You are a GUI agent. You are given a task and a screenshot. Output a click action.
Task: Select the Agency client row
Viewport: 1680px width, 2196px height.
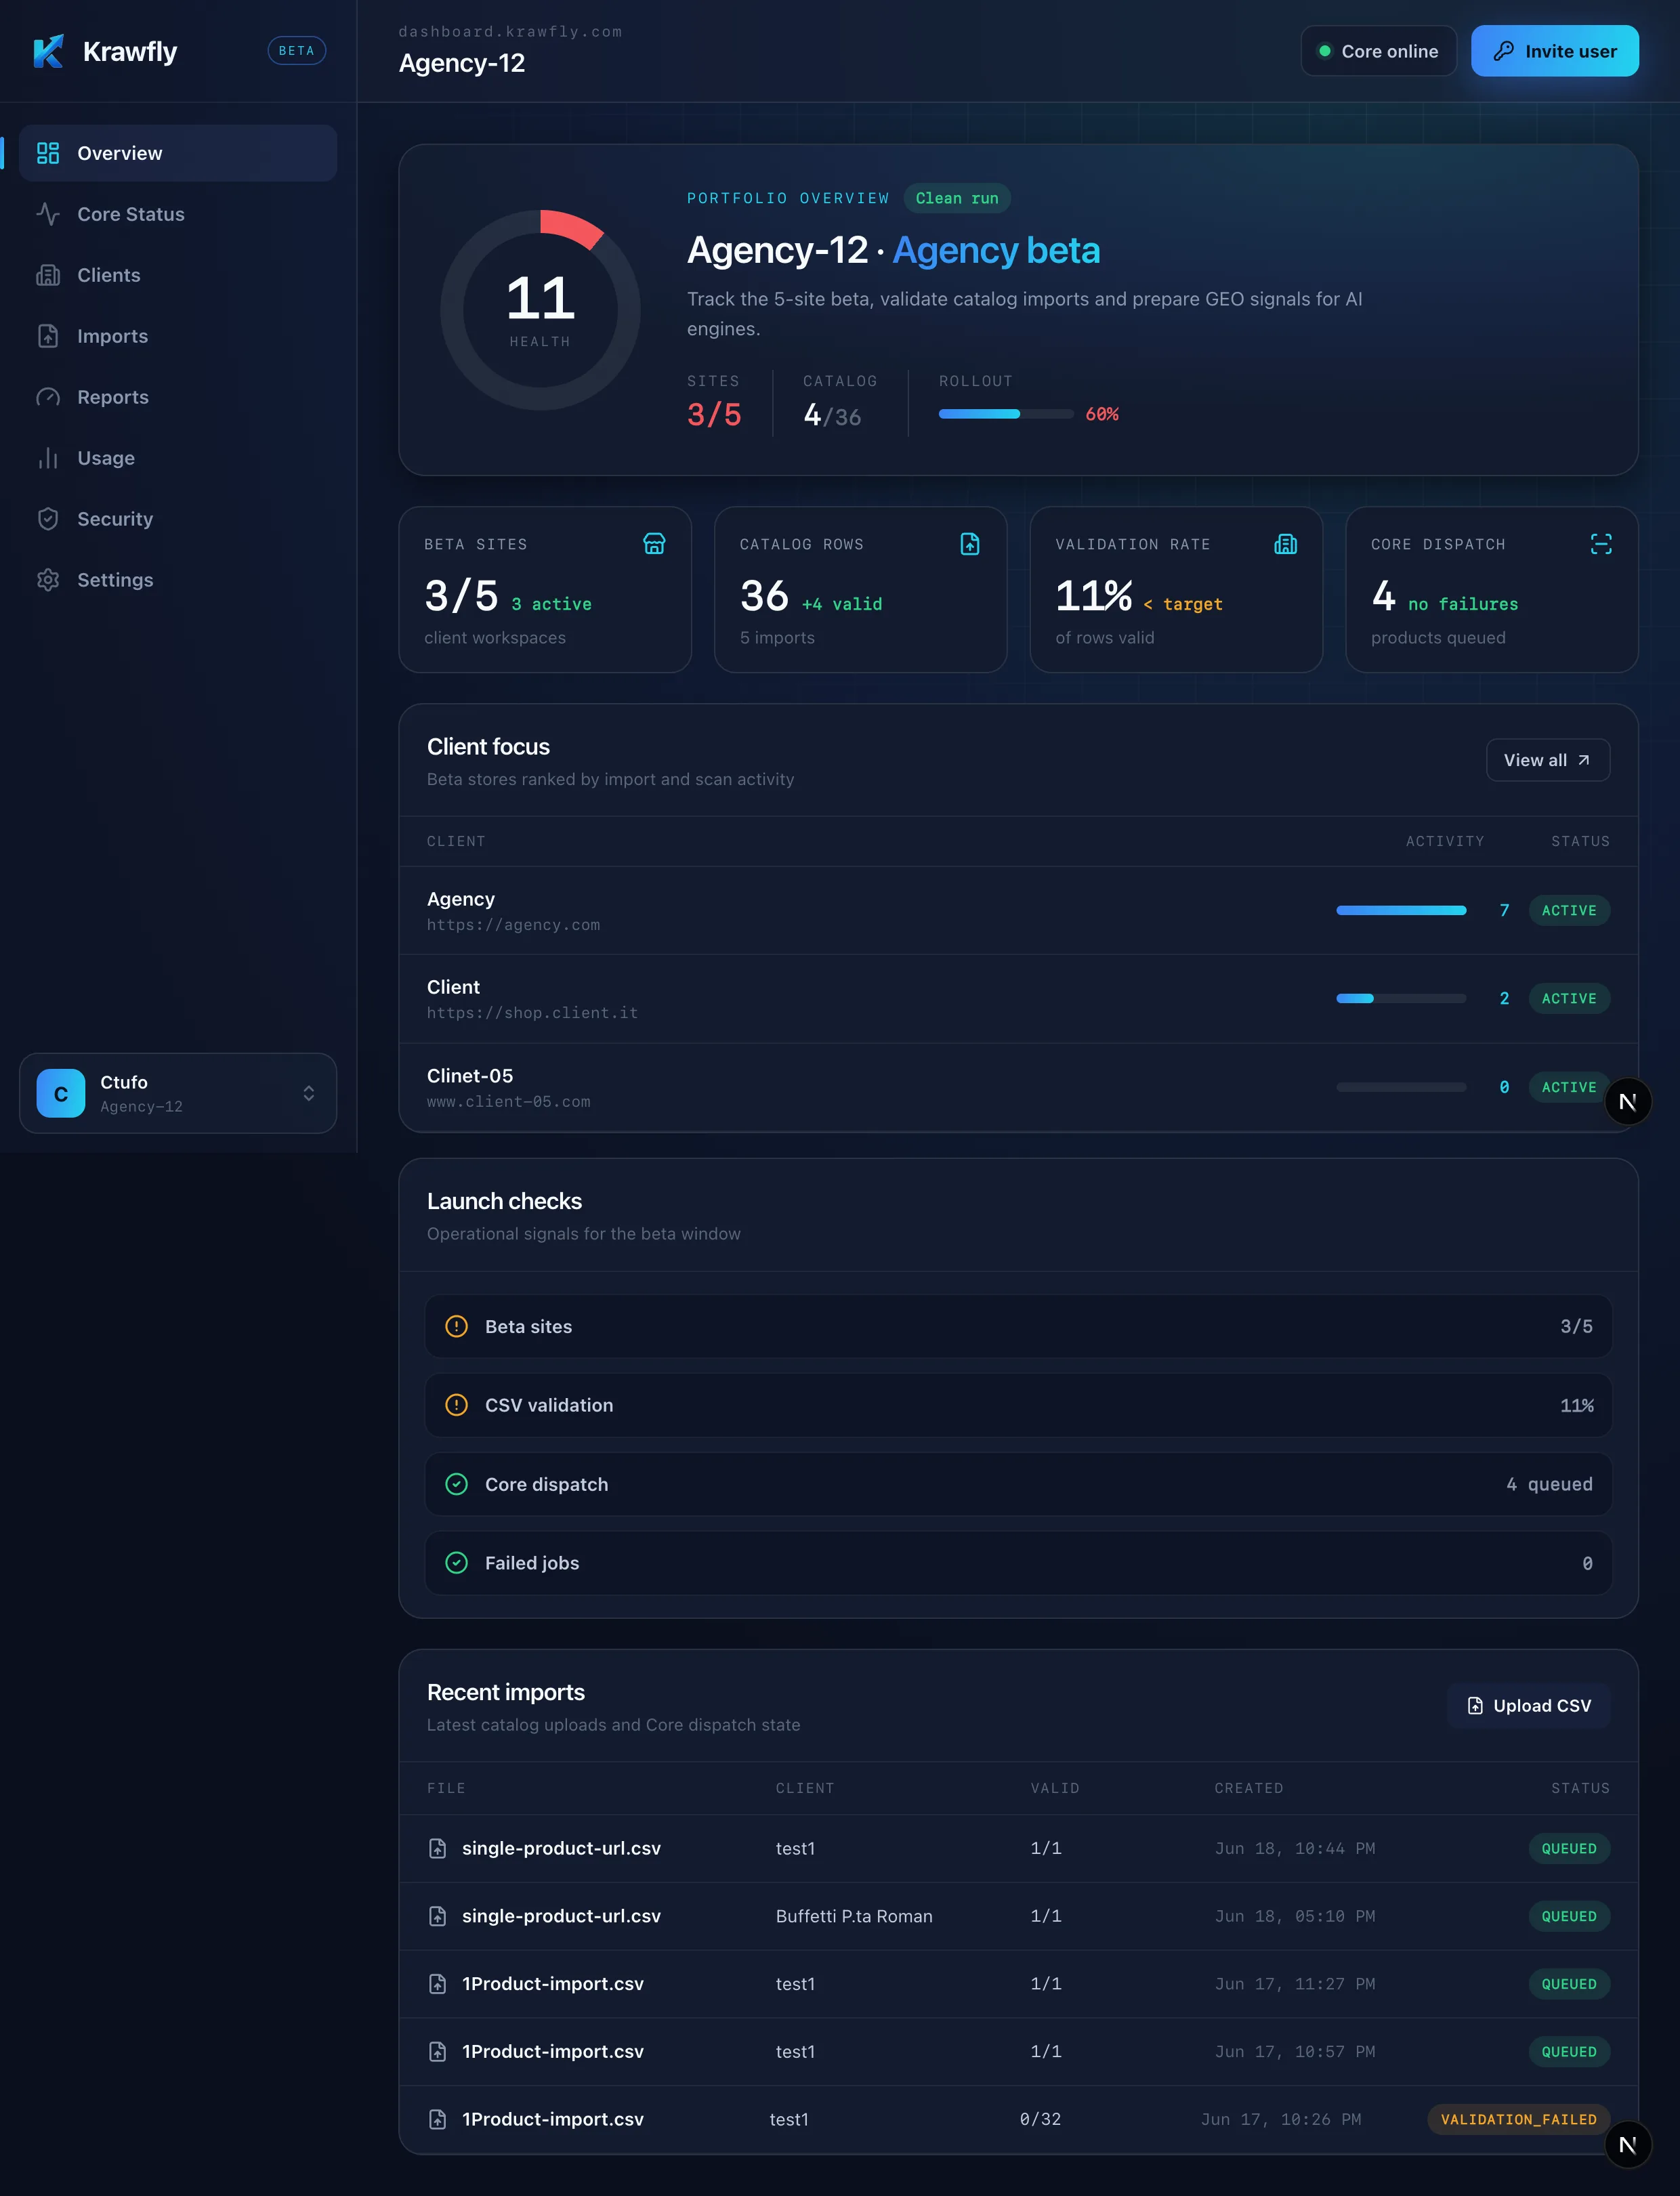coord(1018,911)
